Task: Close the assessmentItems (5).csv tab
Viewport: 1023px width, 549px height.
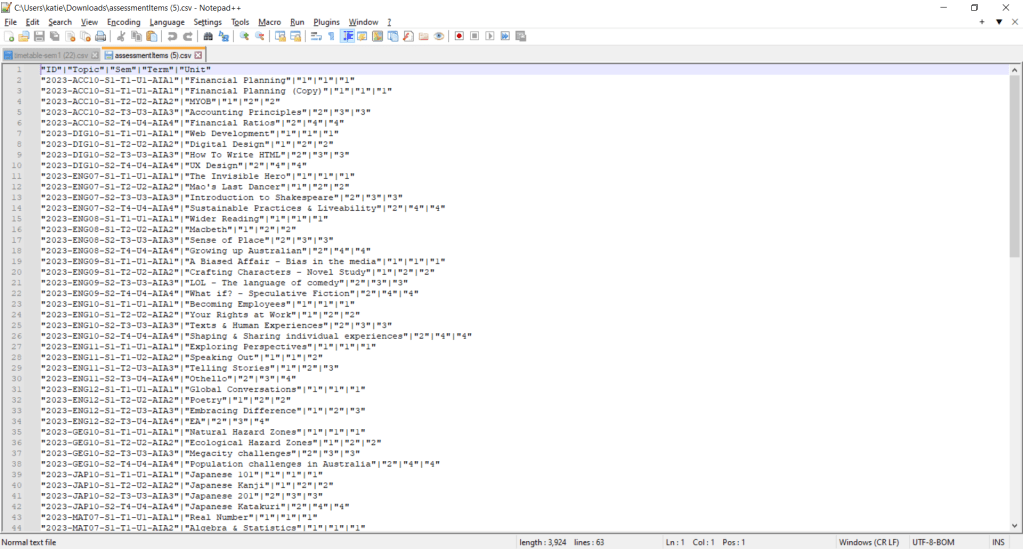Action: point(198,55)
